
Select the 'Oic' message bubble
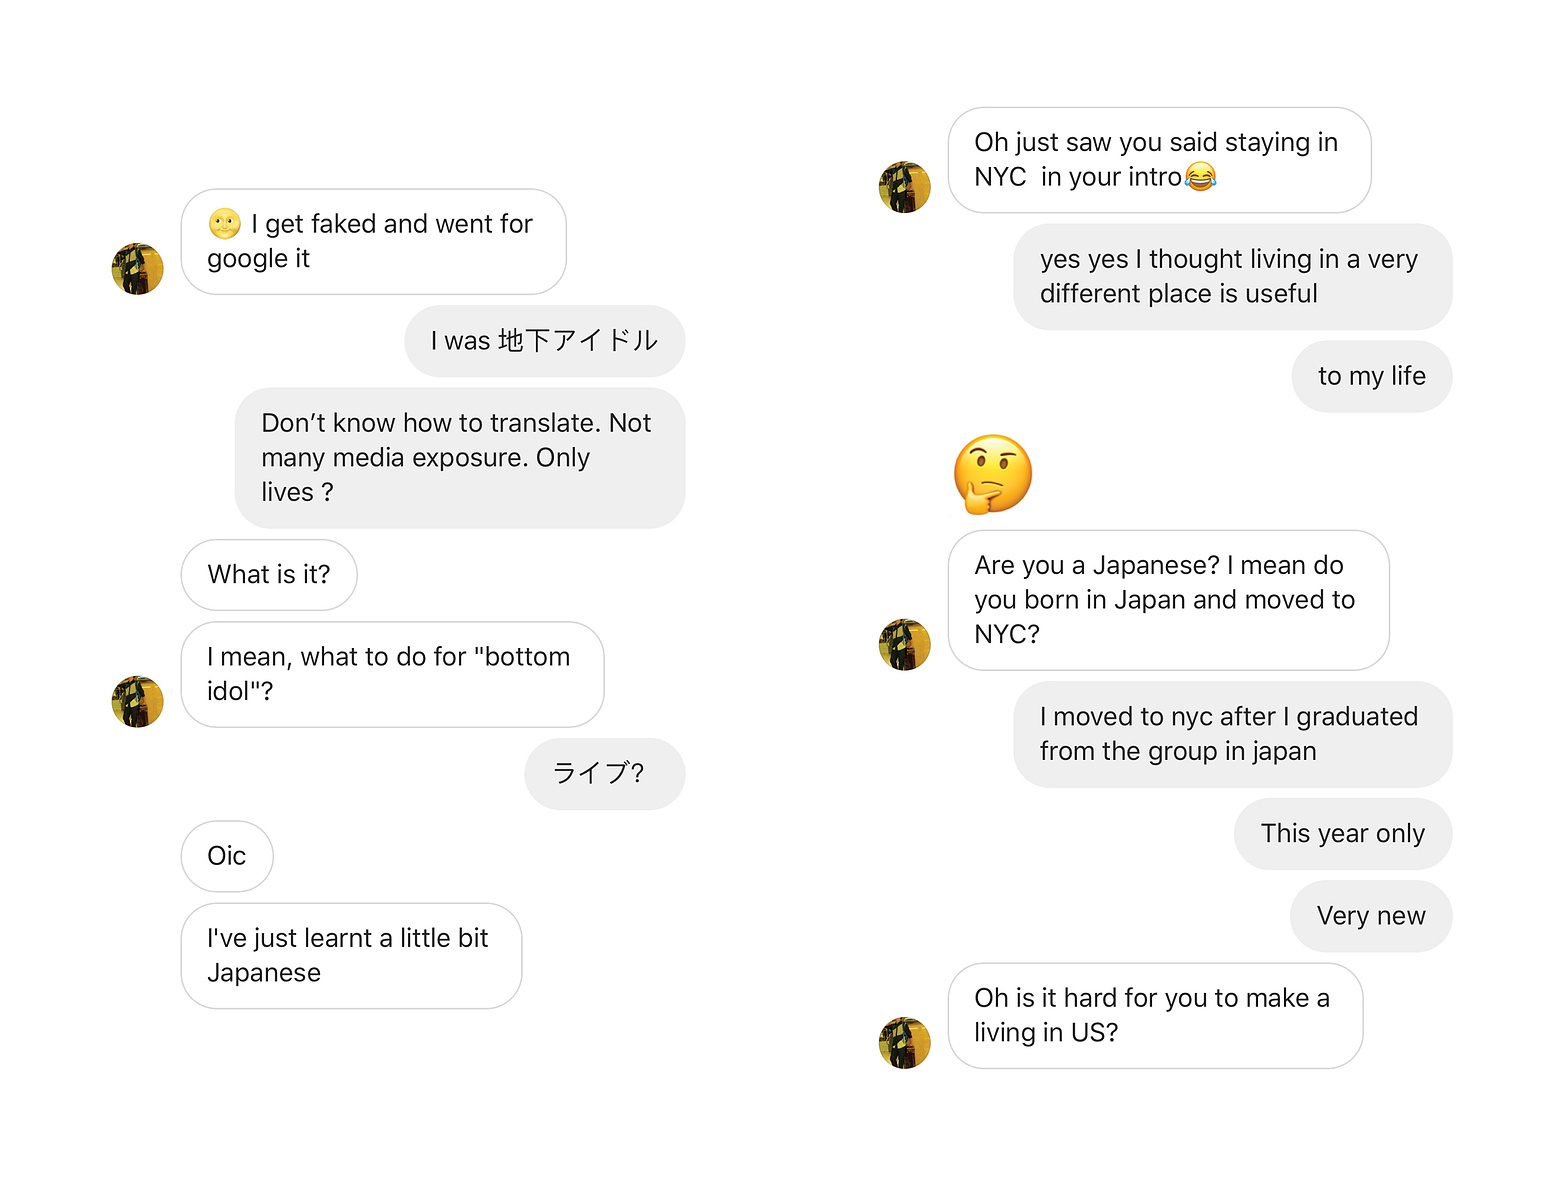(227, 856)
